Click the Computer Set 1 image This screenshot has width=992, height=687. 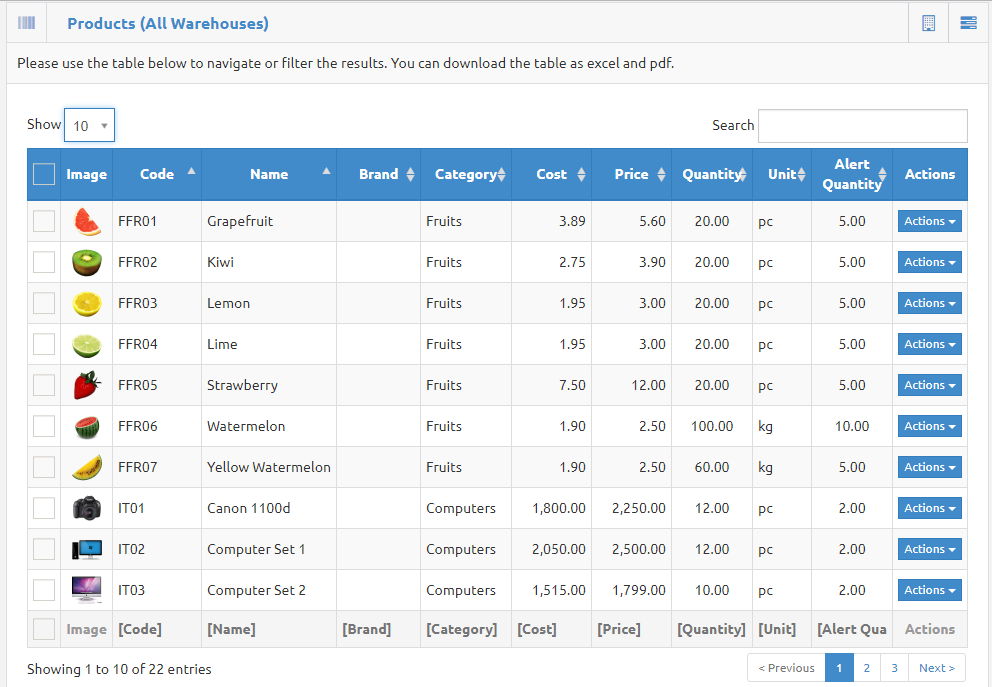click(87, 550)
